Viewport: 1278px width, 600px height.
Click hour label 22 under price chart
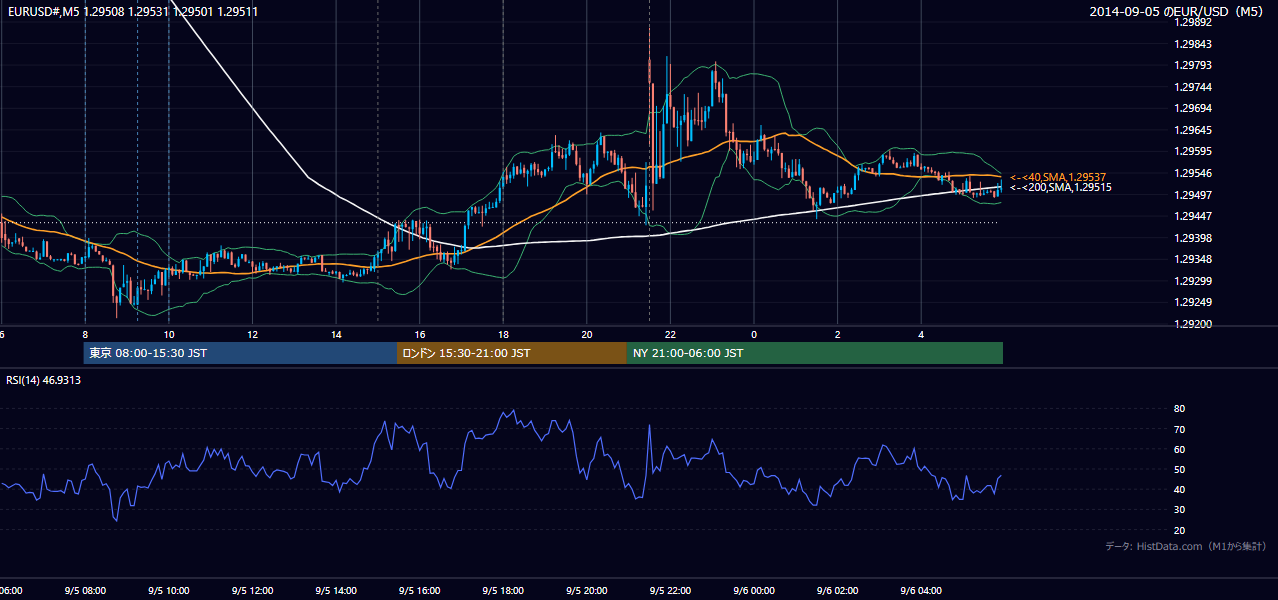click(x=670, y=334)
